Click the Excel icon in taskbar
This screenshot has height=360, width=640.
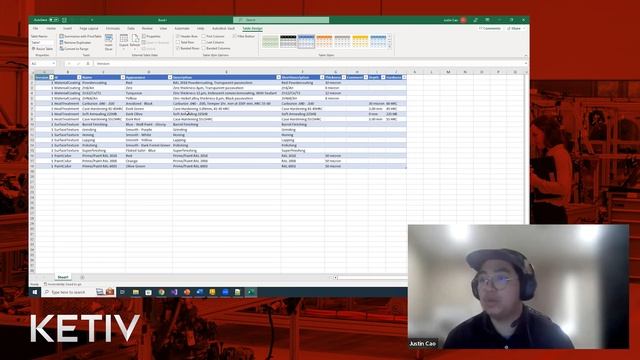(251, 292)
